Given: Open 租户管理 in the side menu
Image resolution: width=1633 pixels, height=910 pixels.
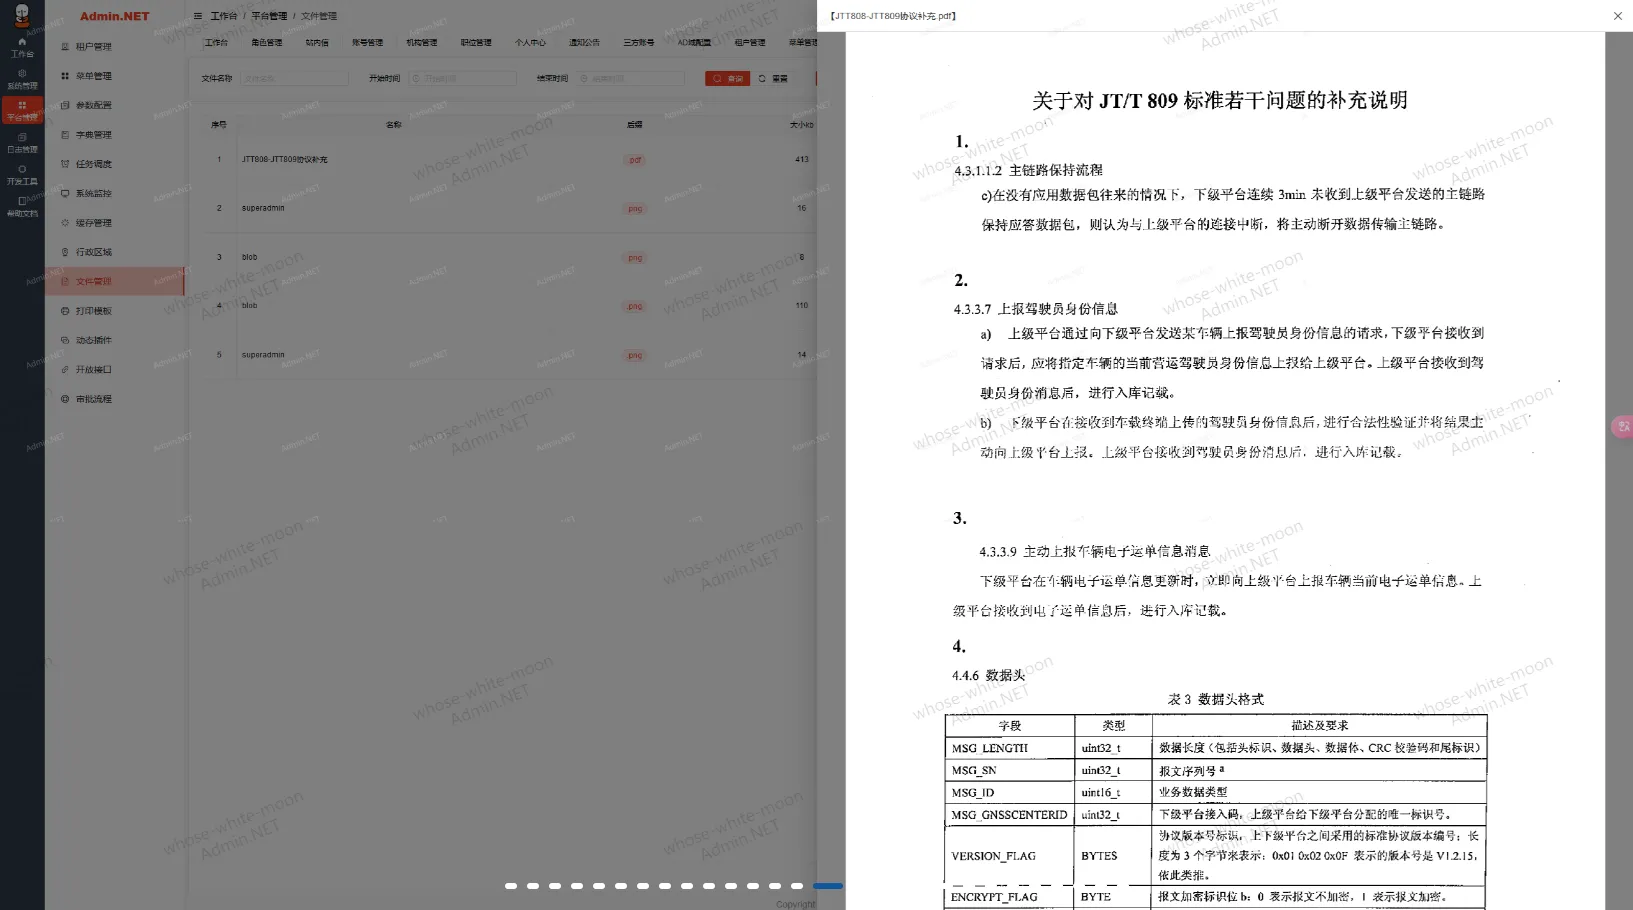Looking at the screenshot, I should 116,46.
